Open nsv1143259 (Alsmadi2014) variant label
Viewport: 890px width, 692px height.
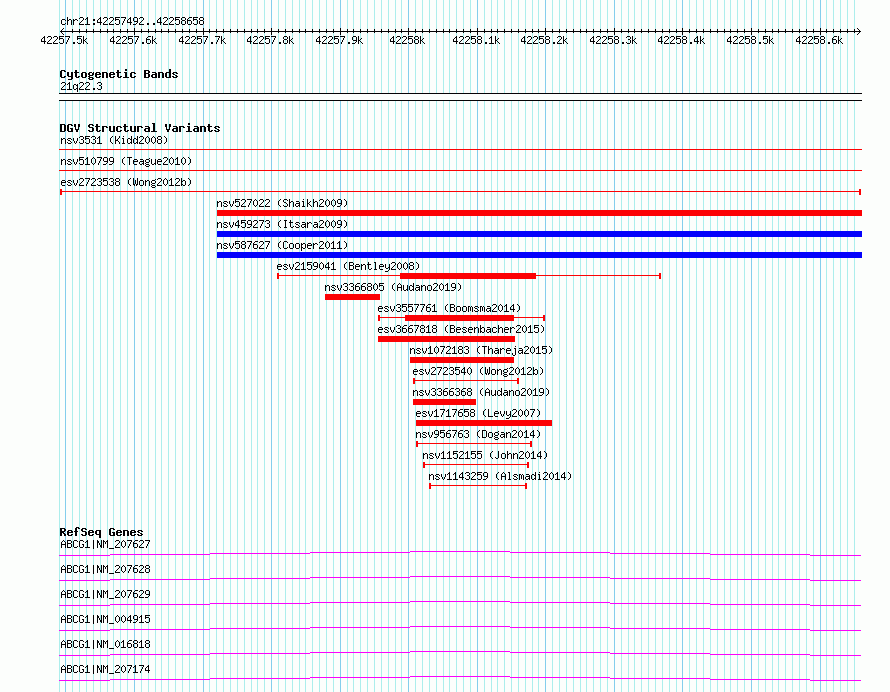click(500, 476)
